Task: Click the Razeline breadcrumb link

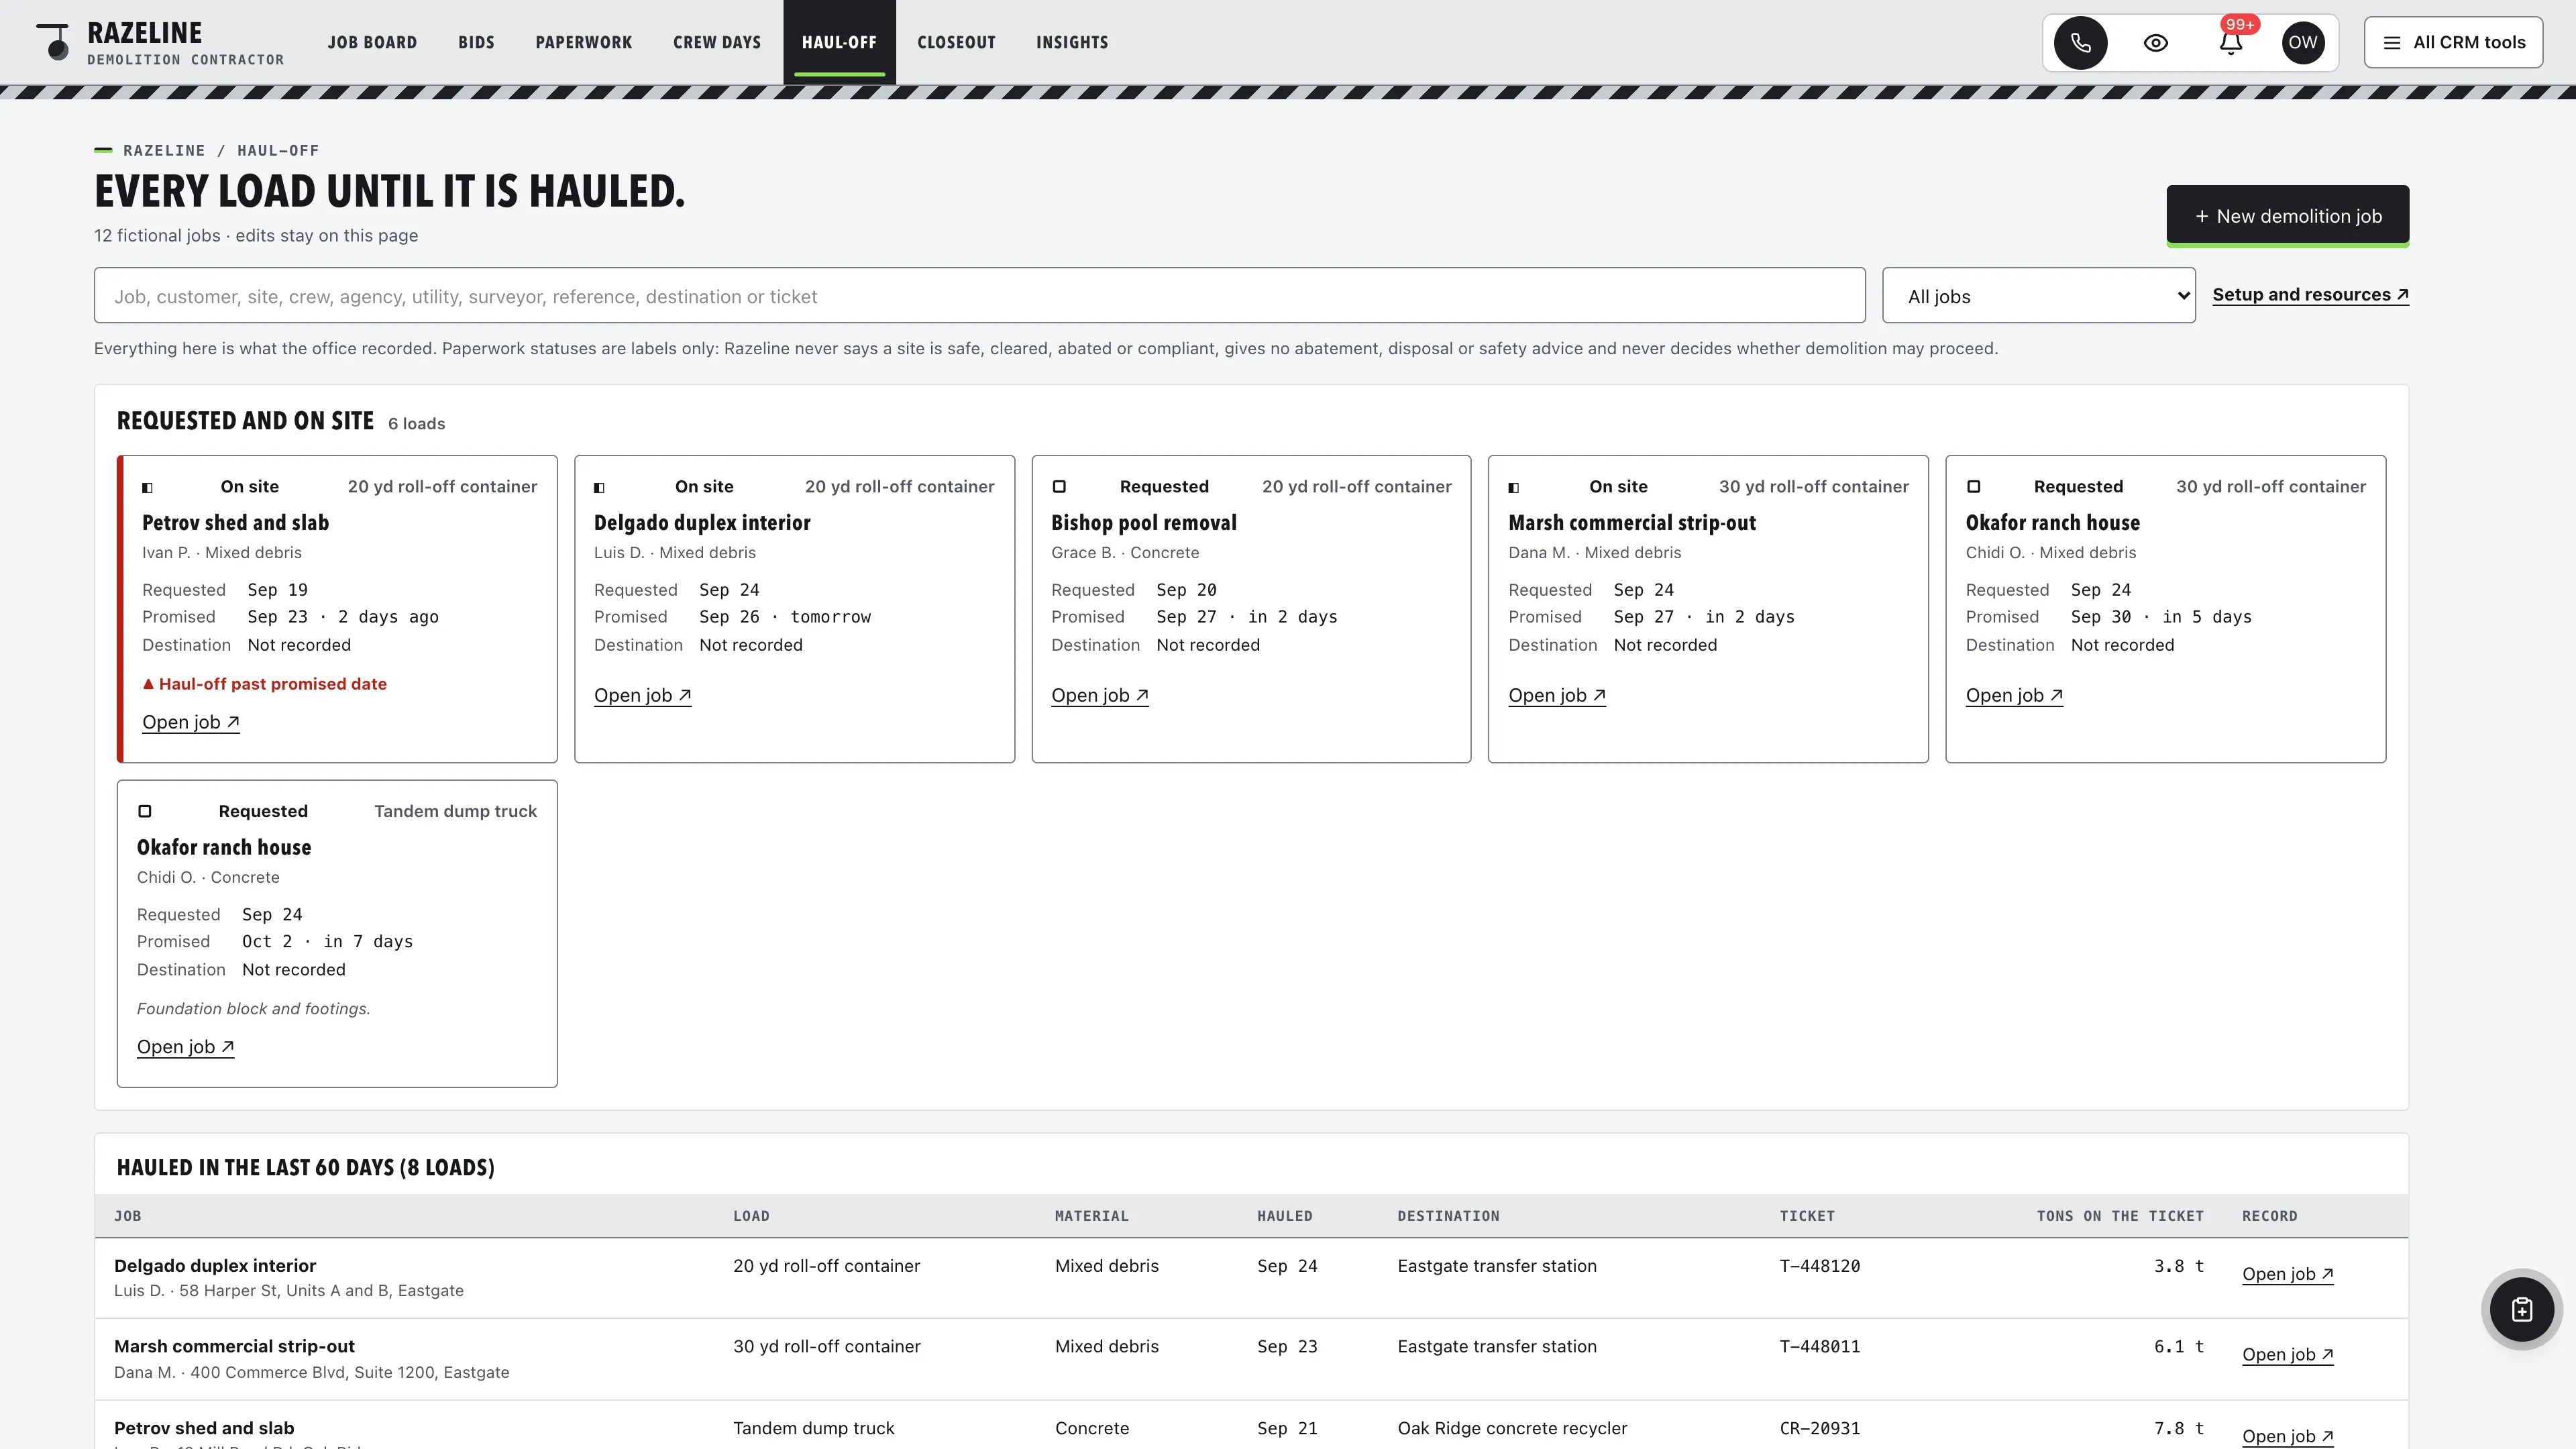Action: point(164,150)
